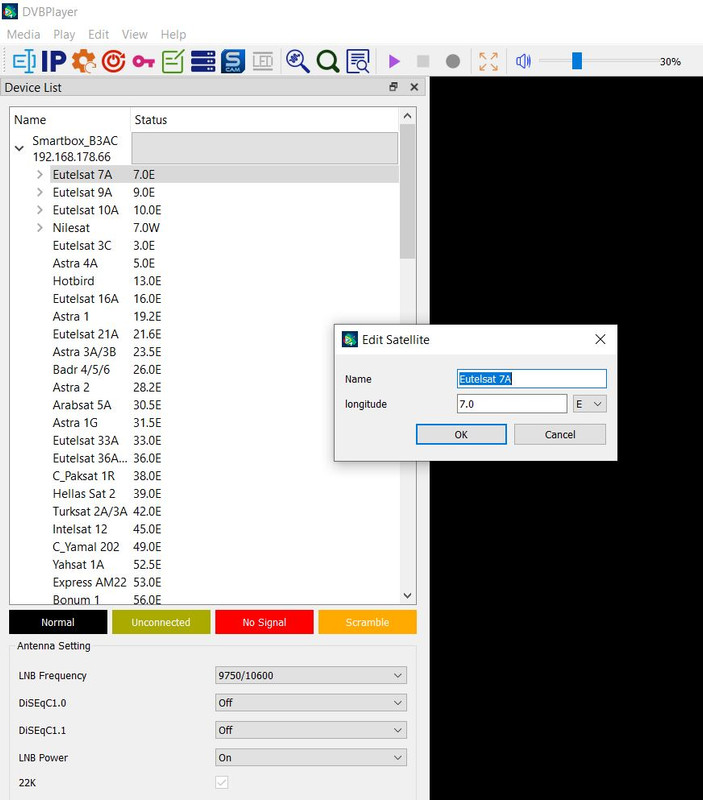Click the device list scroll up arrow
Image resolution: width=703 pixels, height=800 pixels.
click(407, 116)
